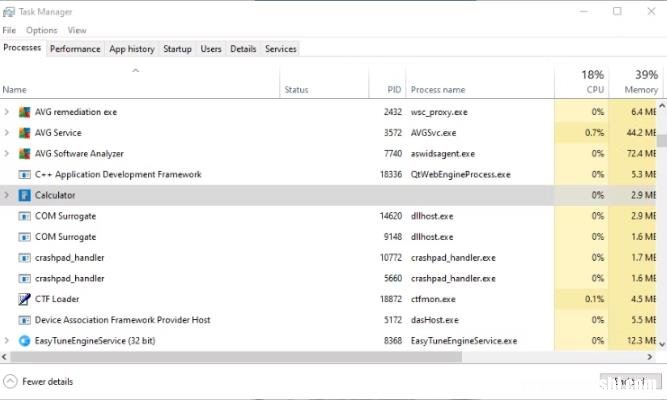Select the wsc_proxy.exe process name cell

pyautogui.click(x=439, y=112)
